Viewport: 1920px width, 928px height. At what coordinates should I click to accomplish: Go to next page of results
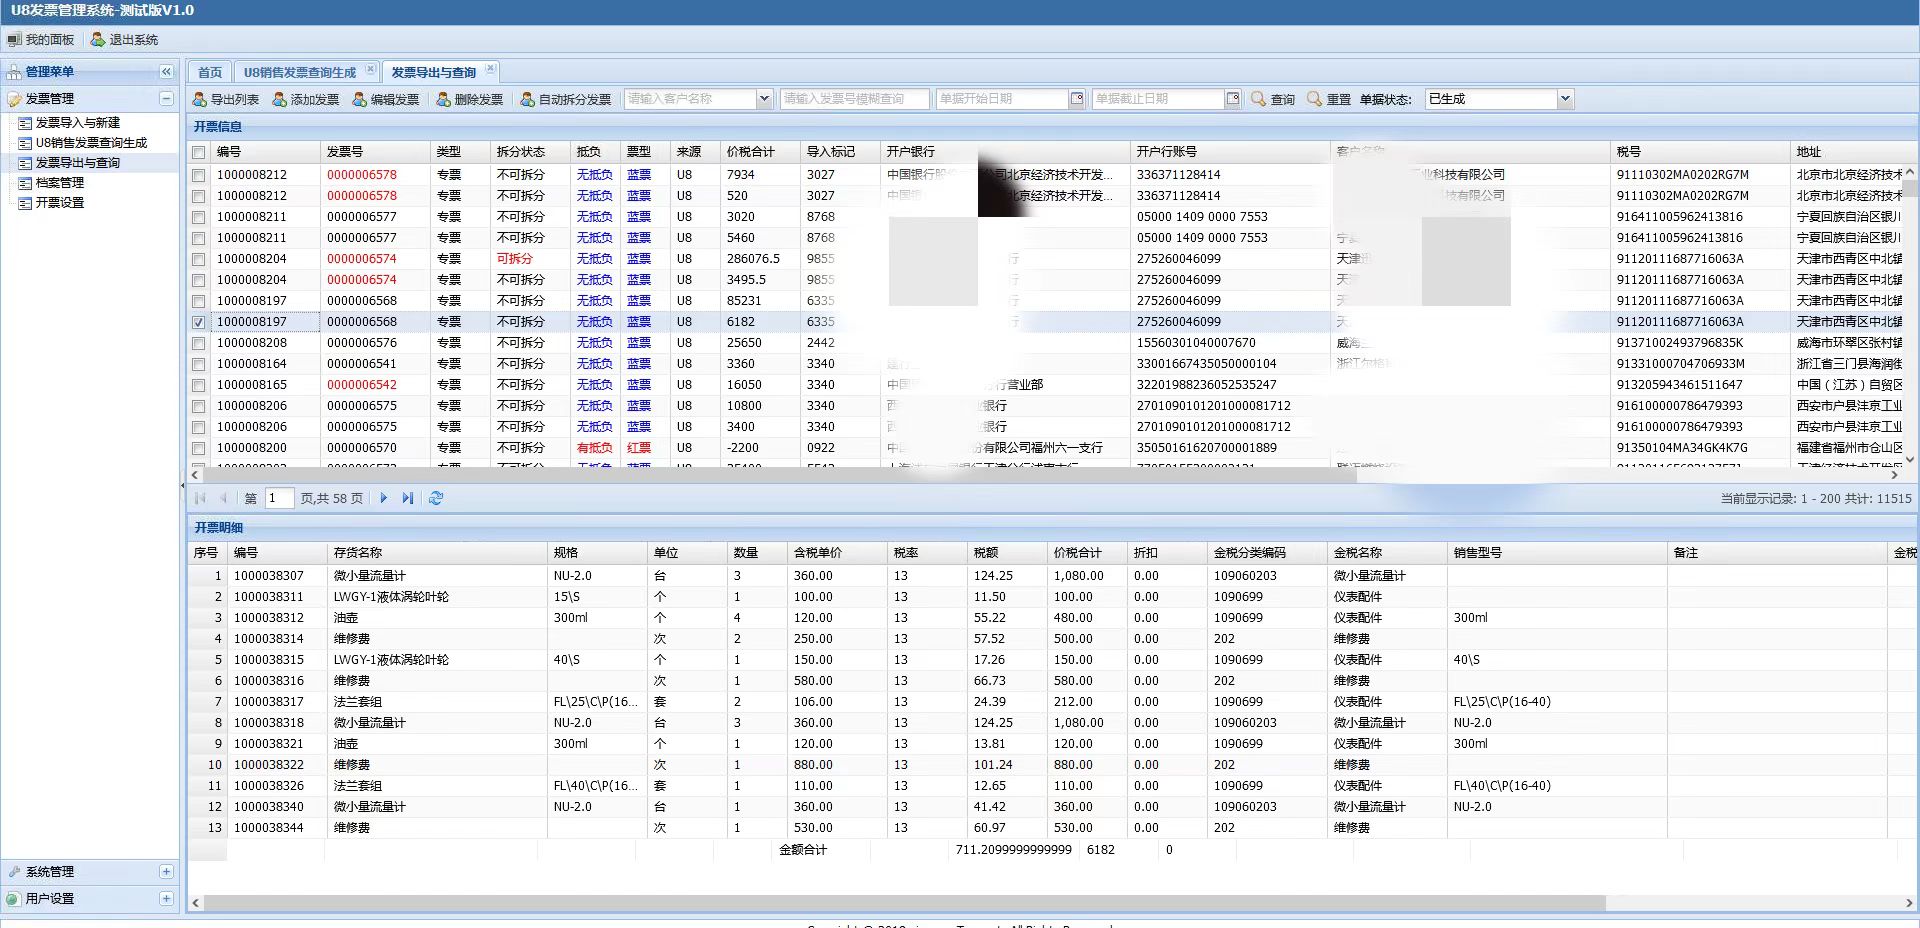[x=383, y=498]
